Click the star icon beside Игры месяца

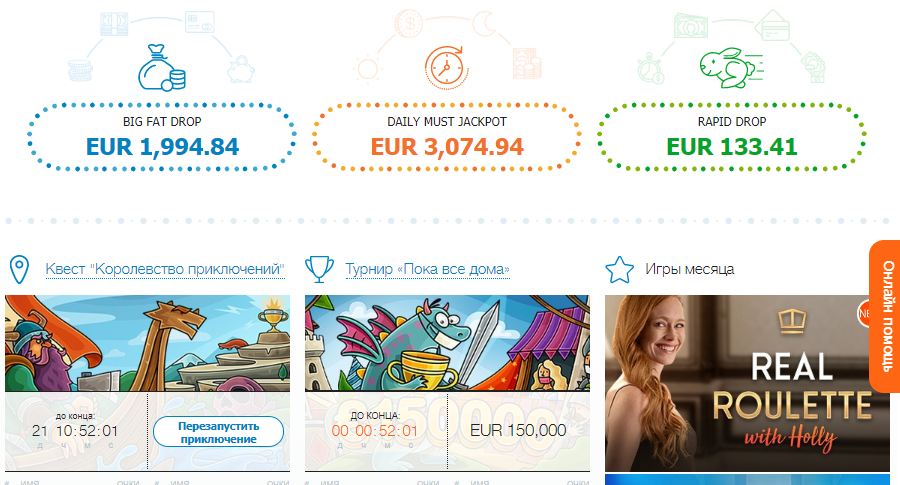tap(620, 270)
